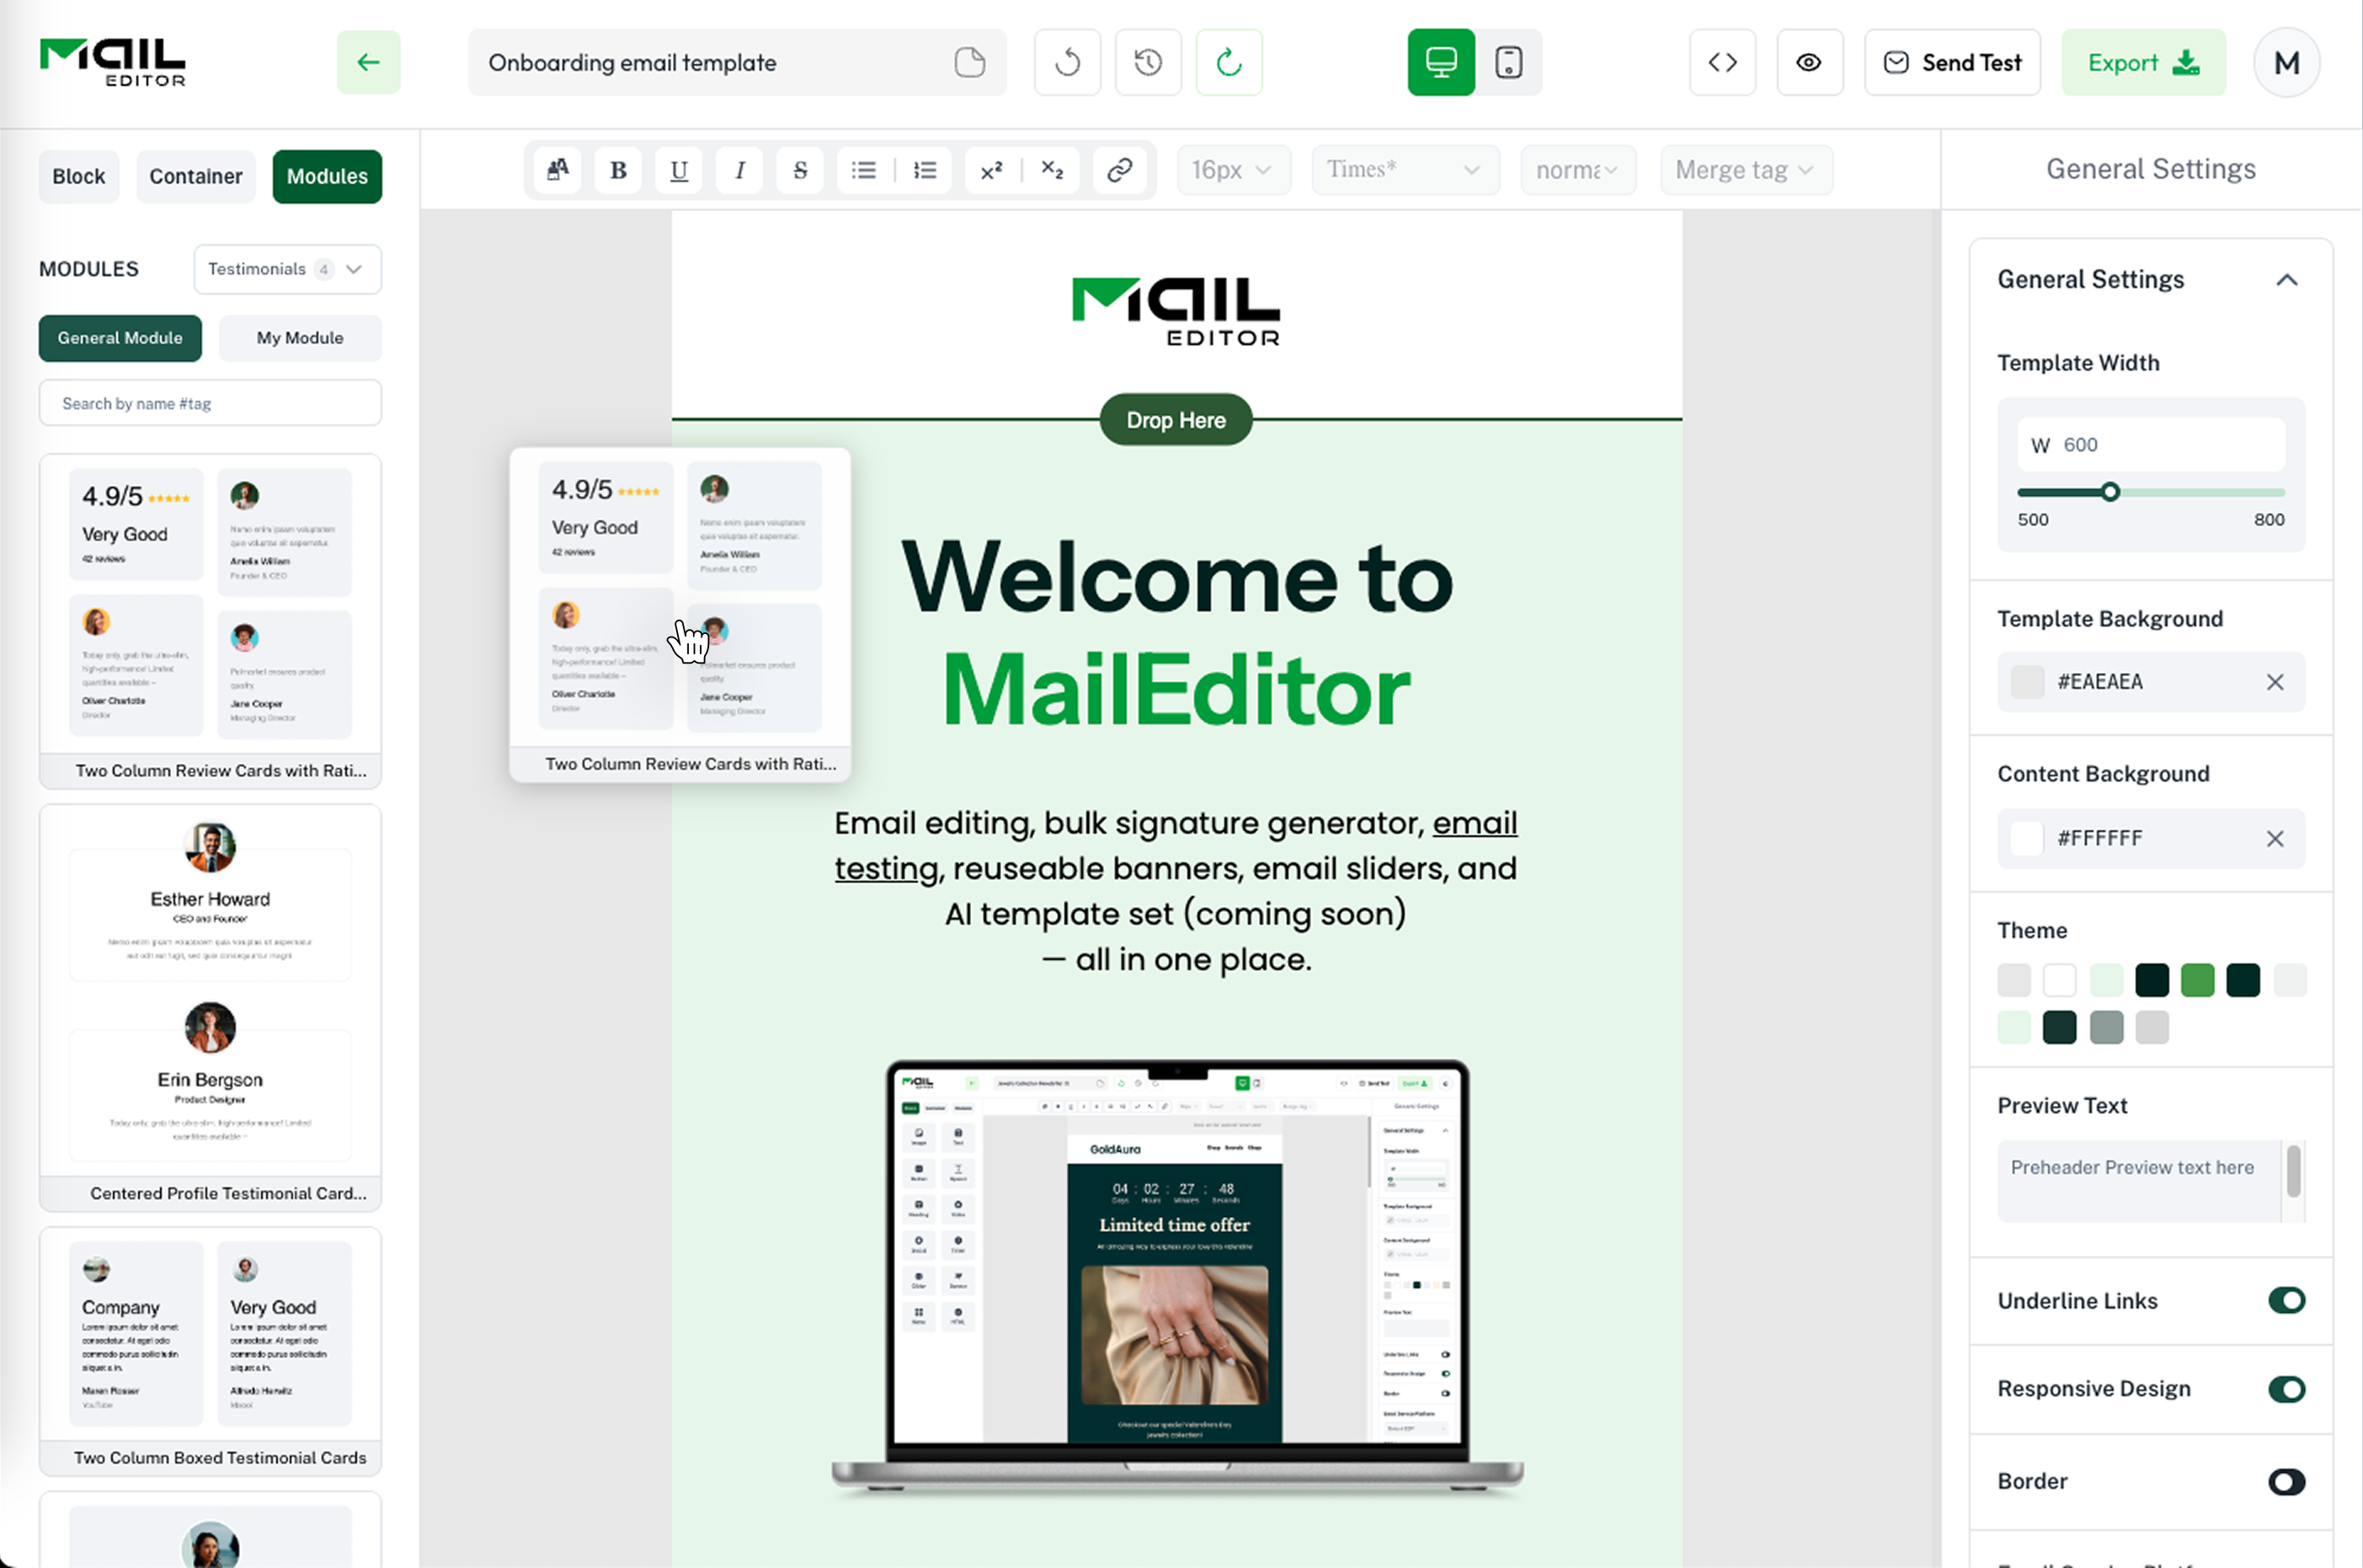Click the undo icon

coord(1067,62)
